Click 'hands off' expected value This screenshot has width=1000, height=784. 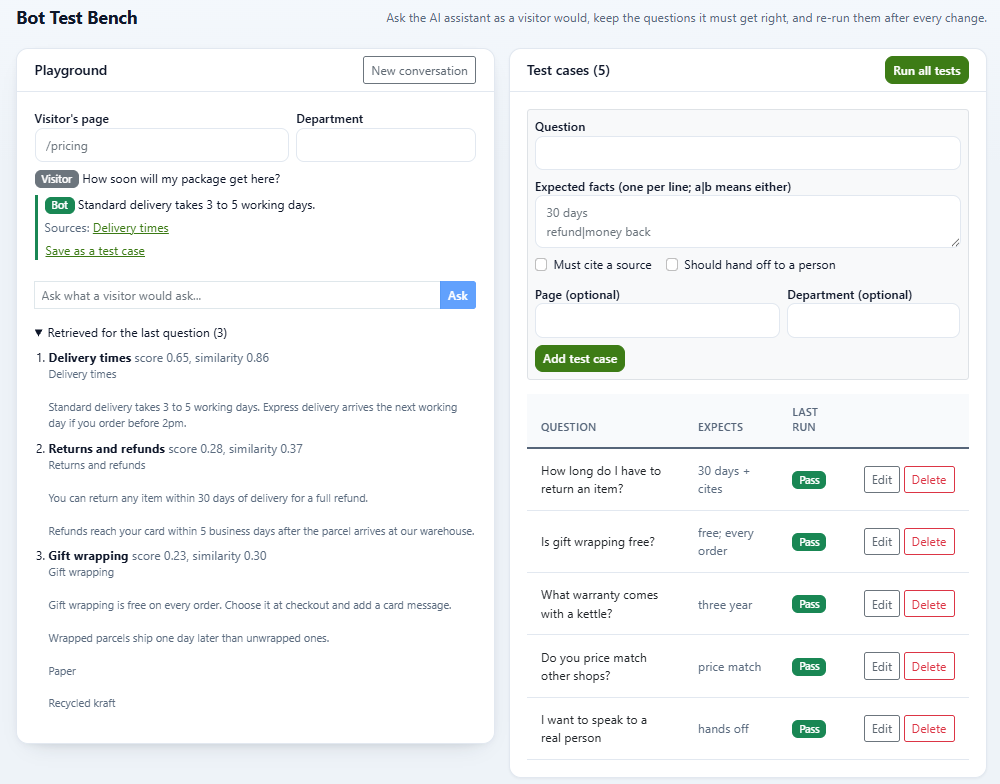pos(723,729)
